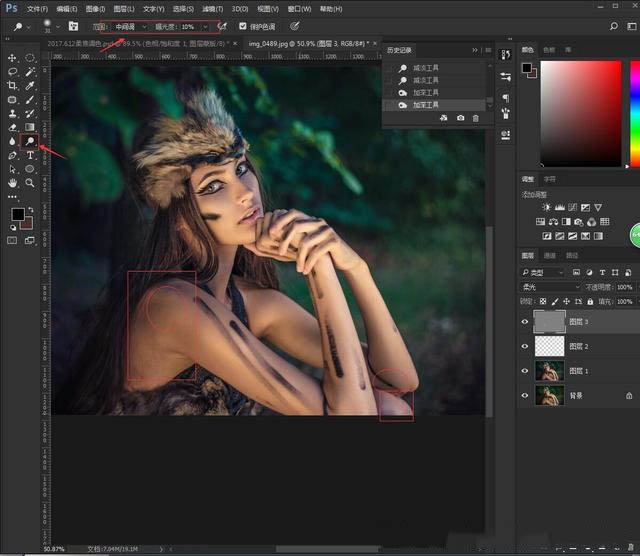The image size is (640, 556).
Task: Expand the 曝光度 exposure dropdown
Action: pos(206,26)
